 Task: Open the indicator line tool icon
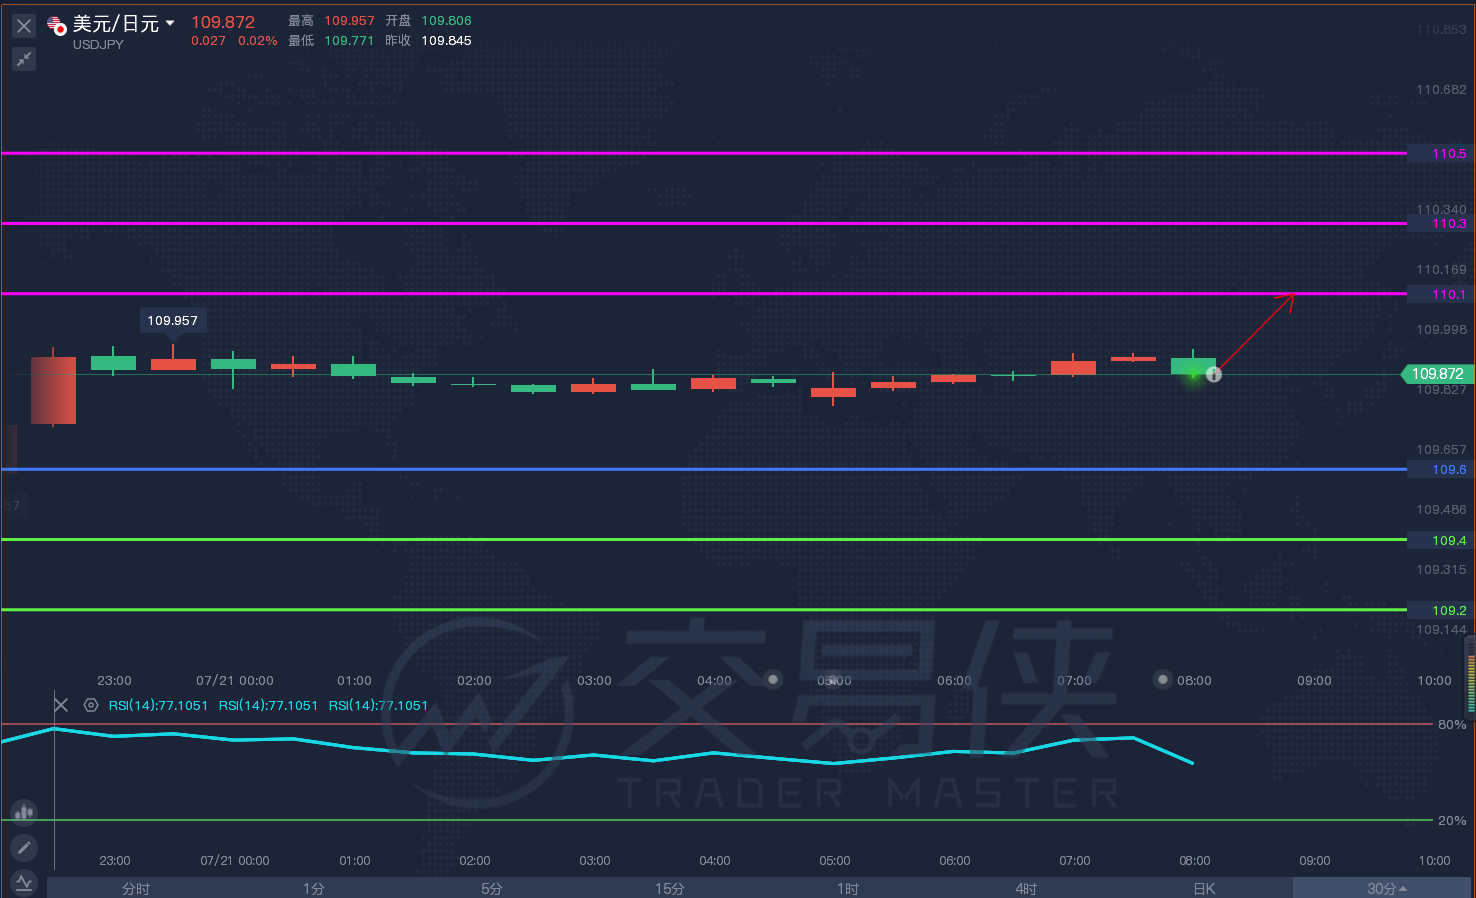click(24, 883)
